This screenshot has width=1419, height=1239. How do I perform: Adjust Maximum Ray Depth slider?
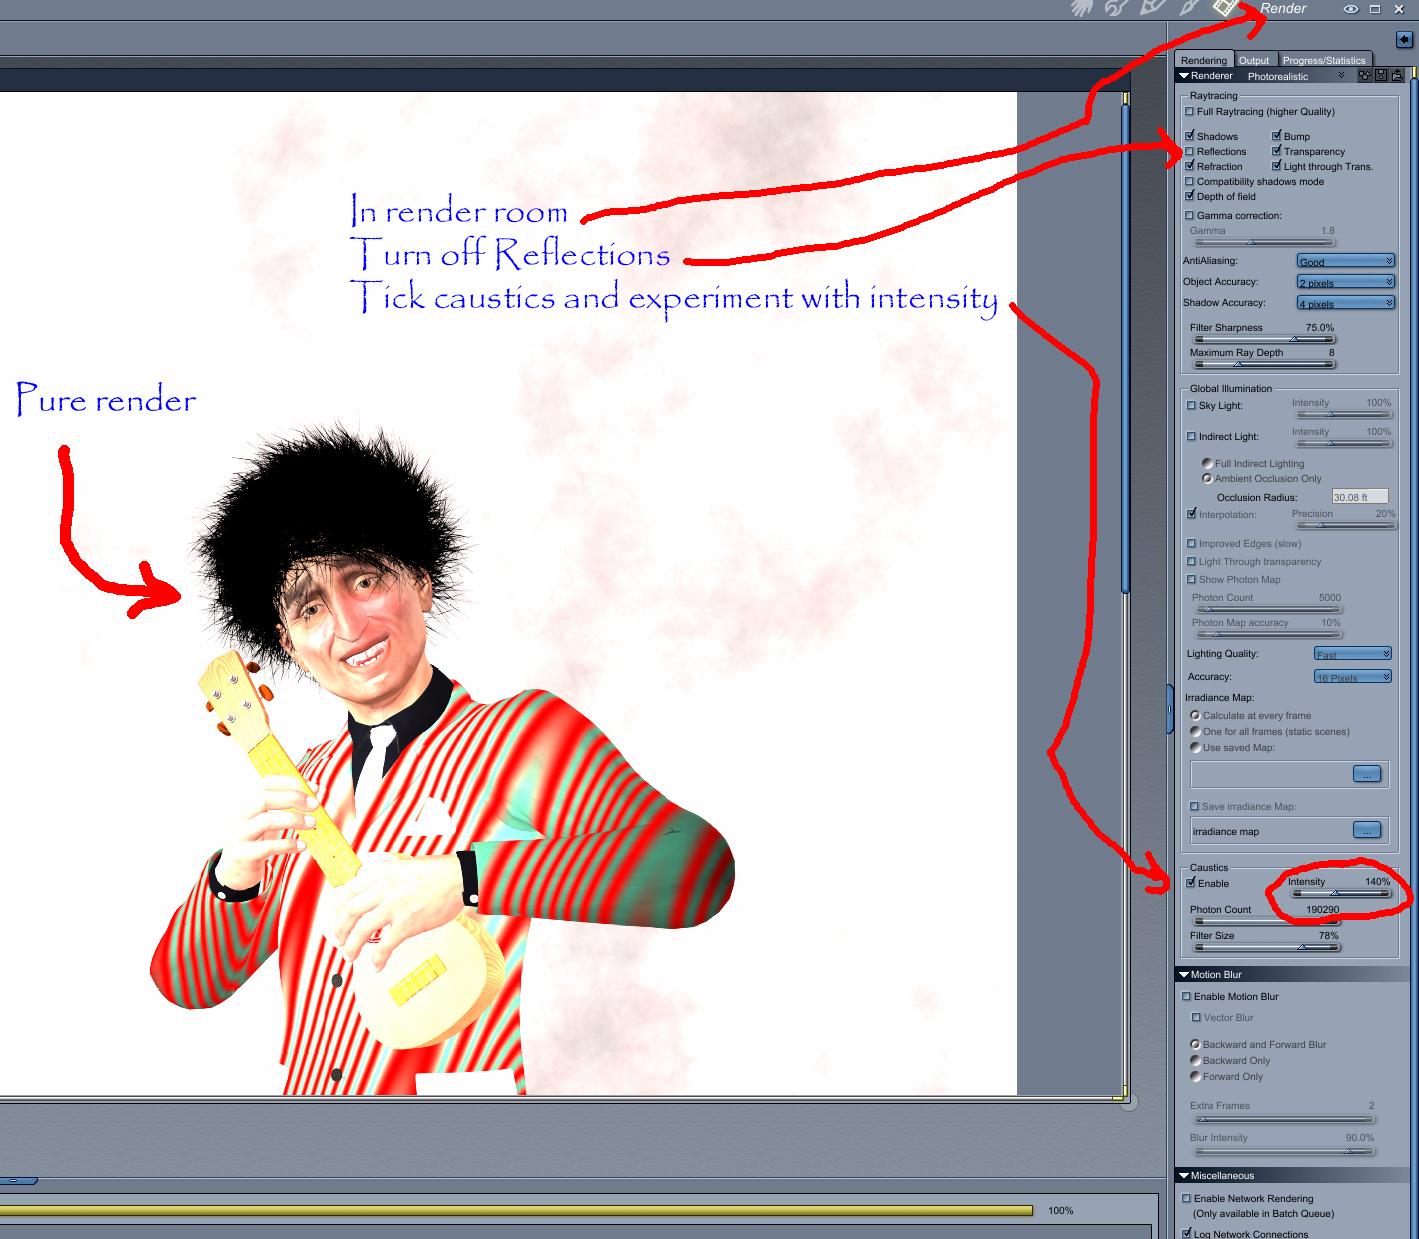click(1263, 364)
